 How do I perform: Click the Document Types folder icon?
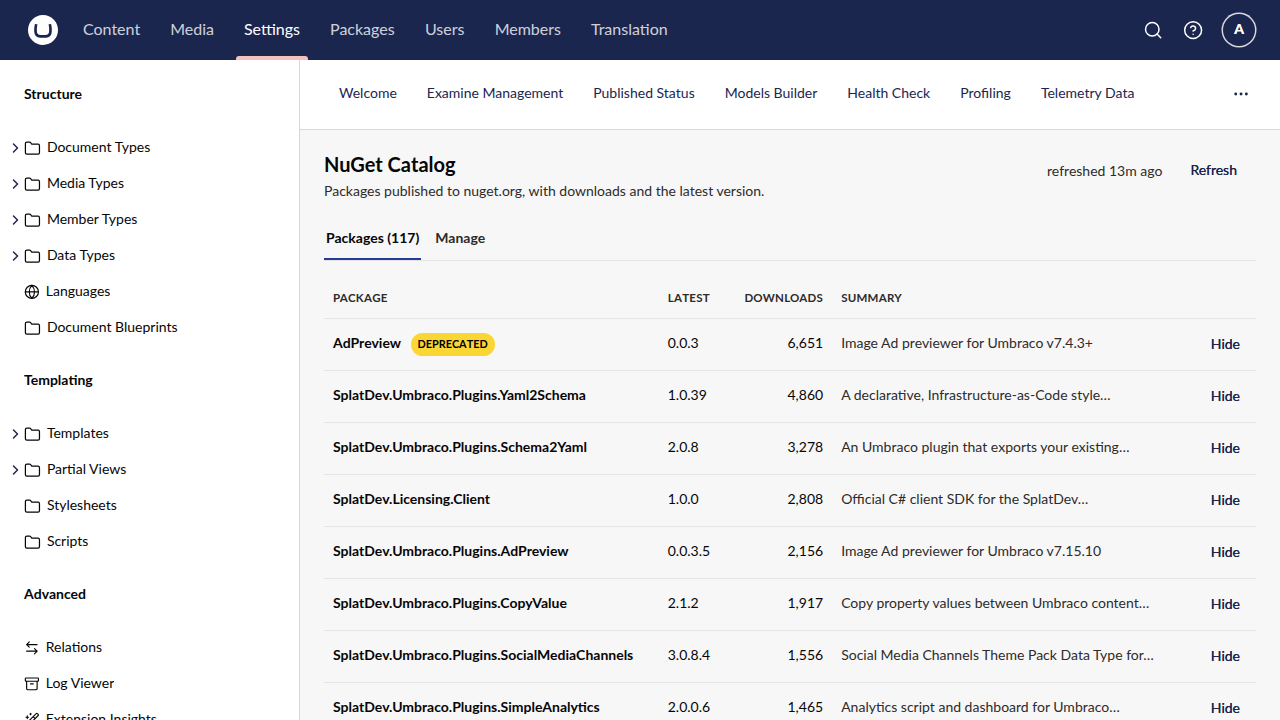click(x=32, y=148)
